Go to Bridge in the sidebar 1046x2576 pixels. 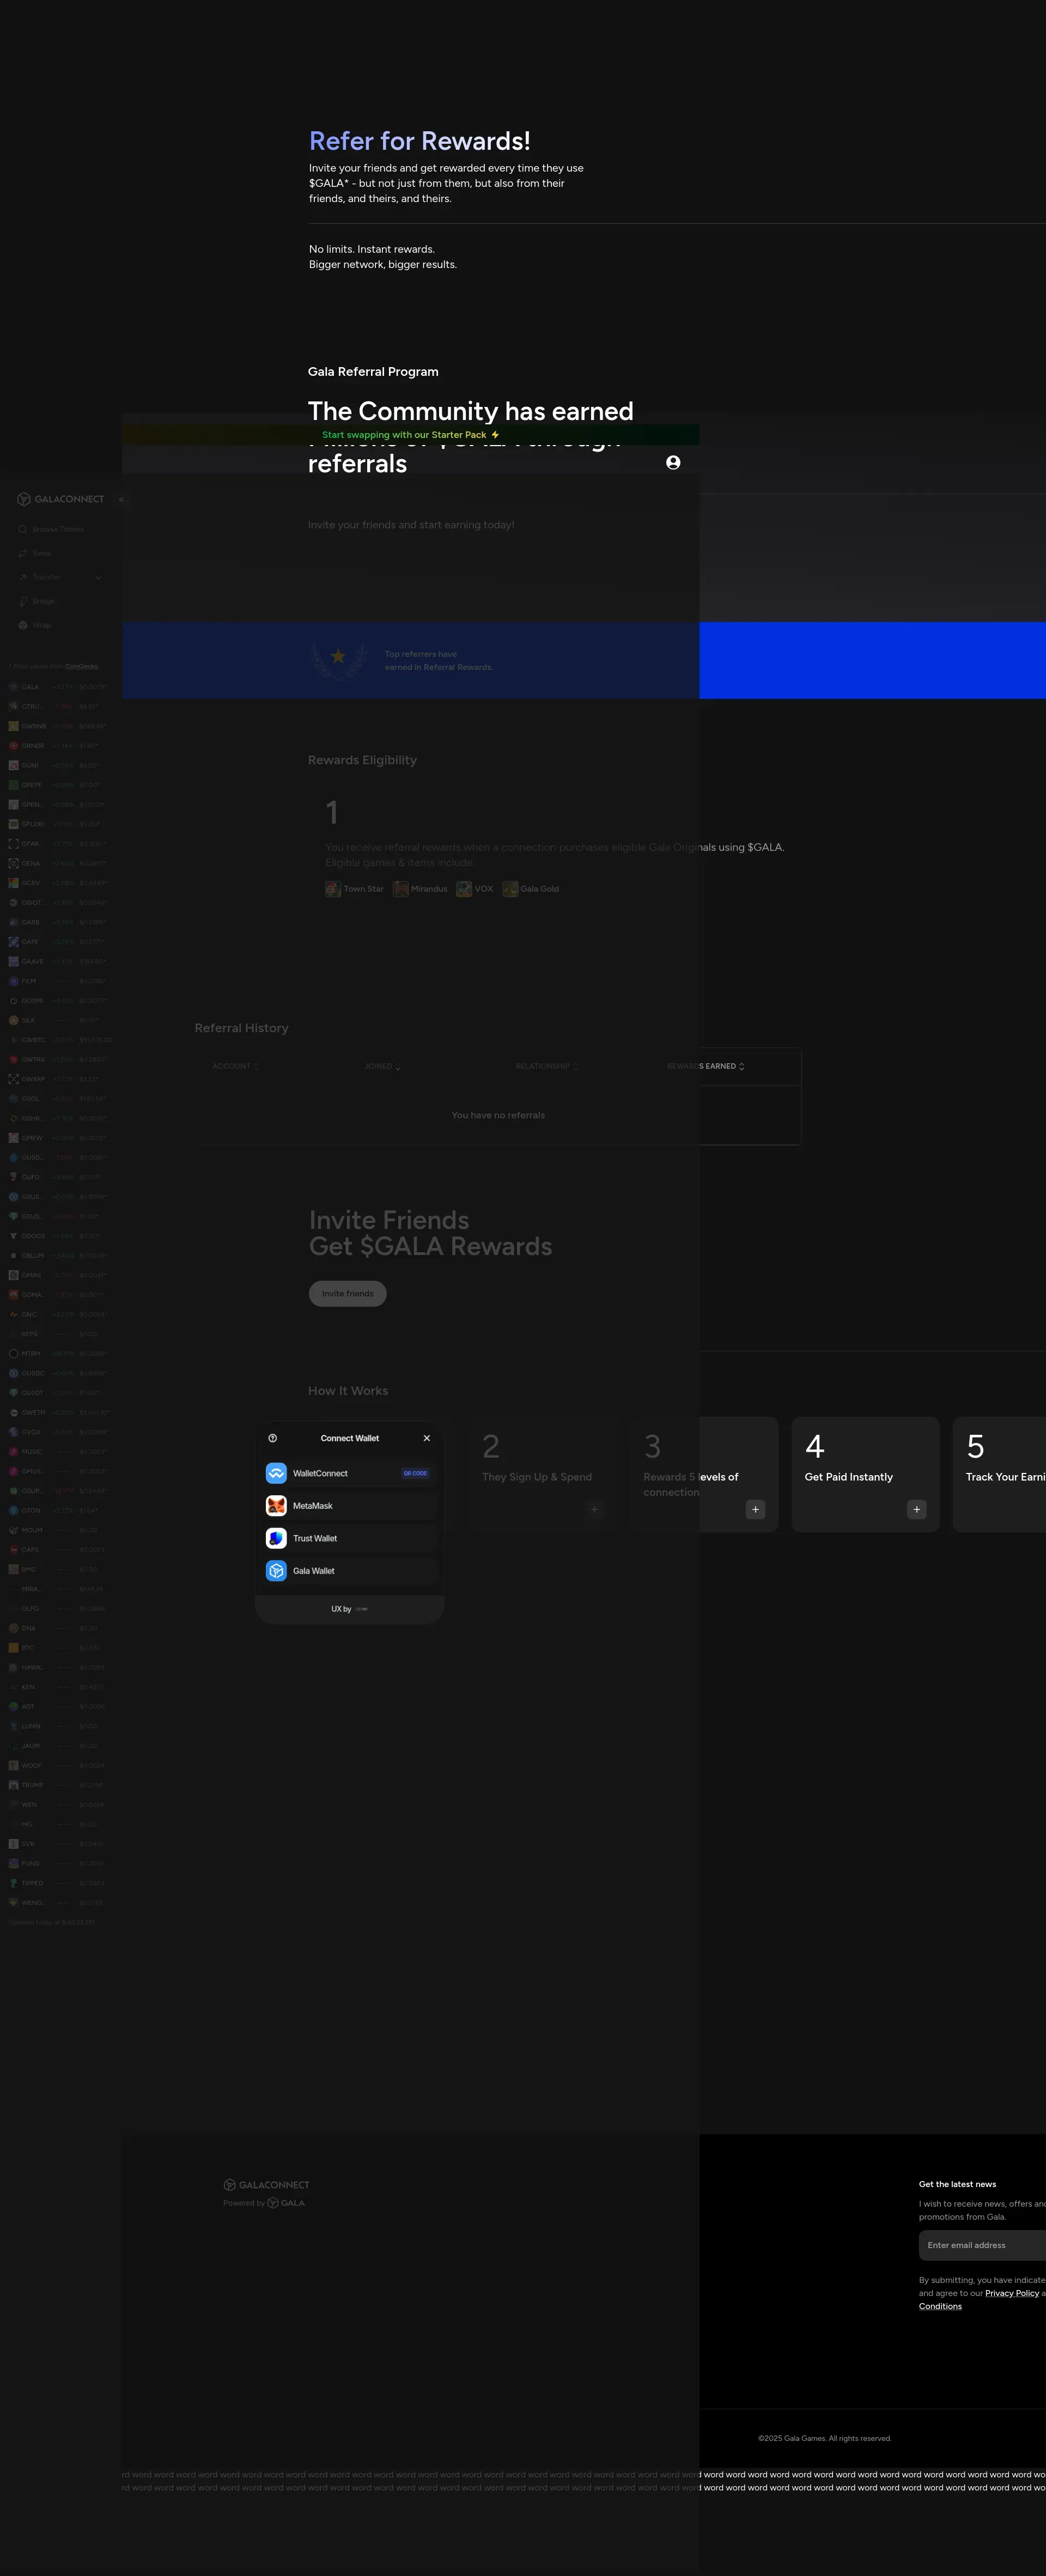[x=43, y=601]
